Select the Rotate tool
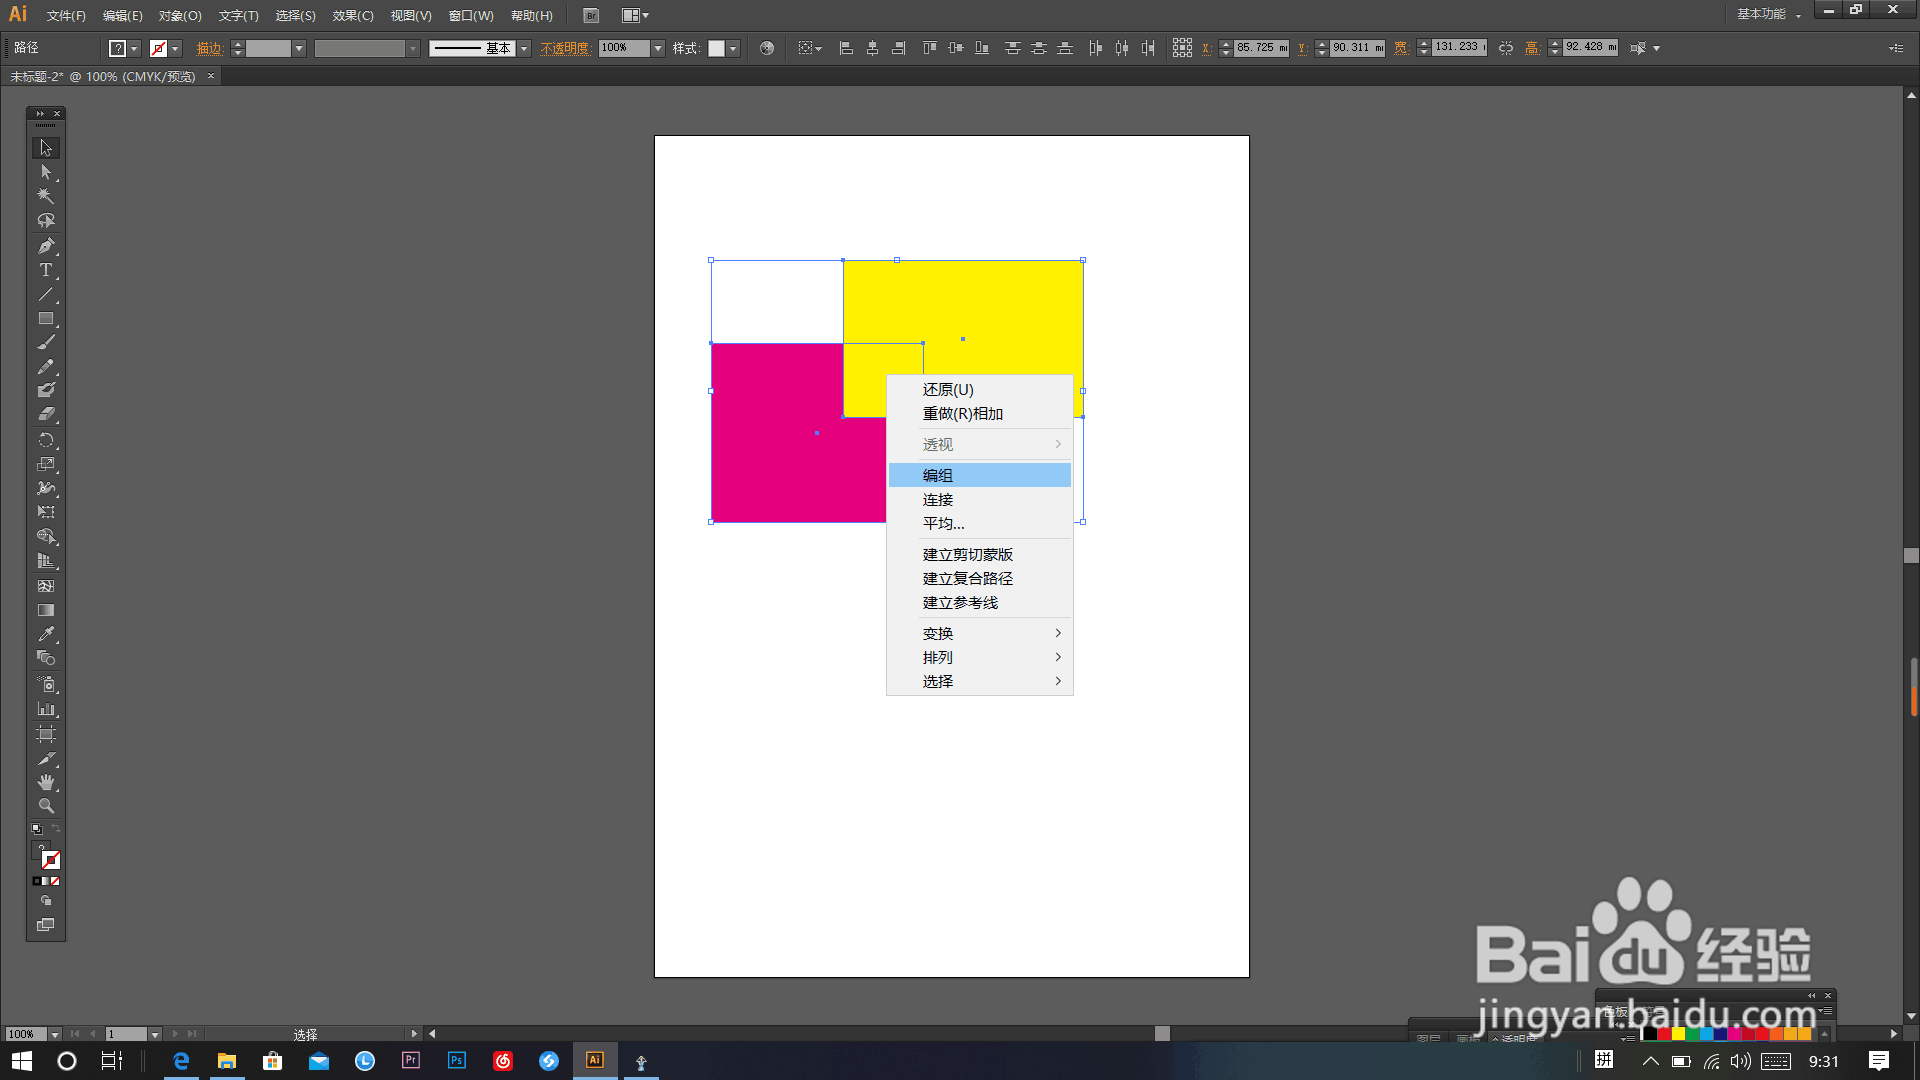Viewport: 1920px width, 1080px height. point(46,440)
